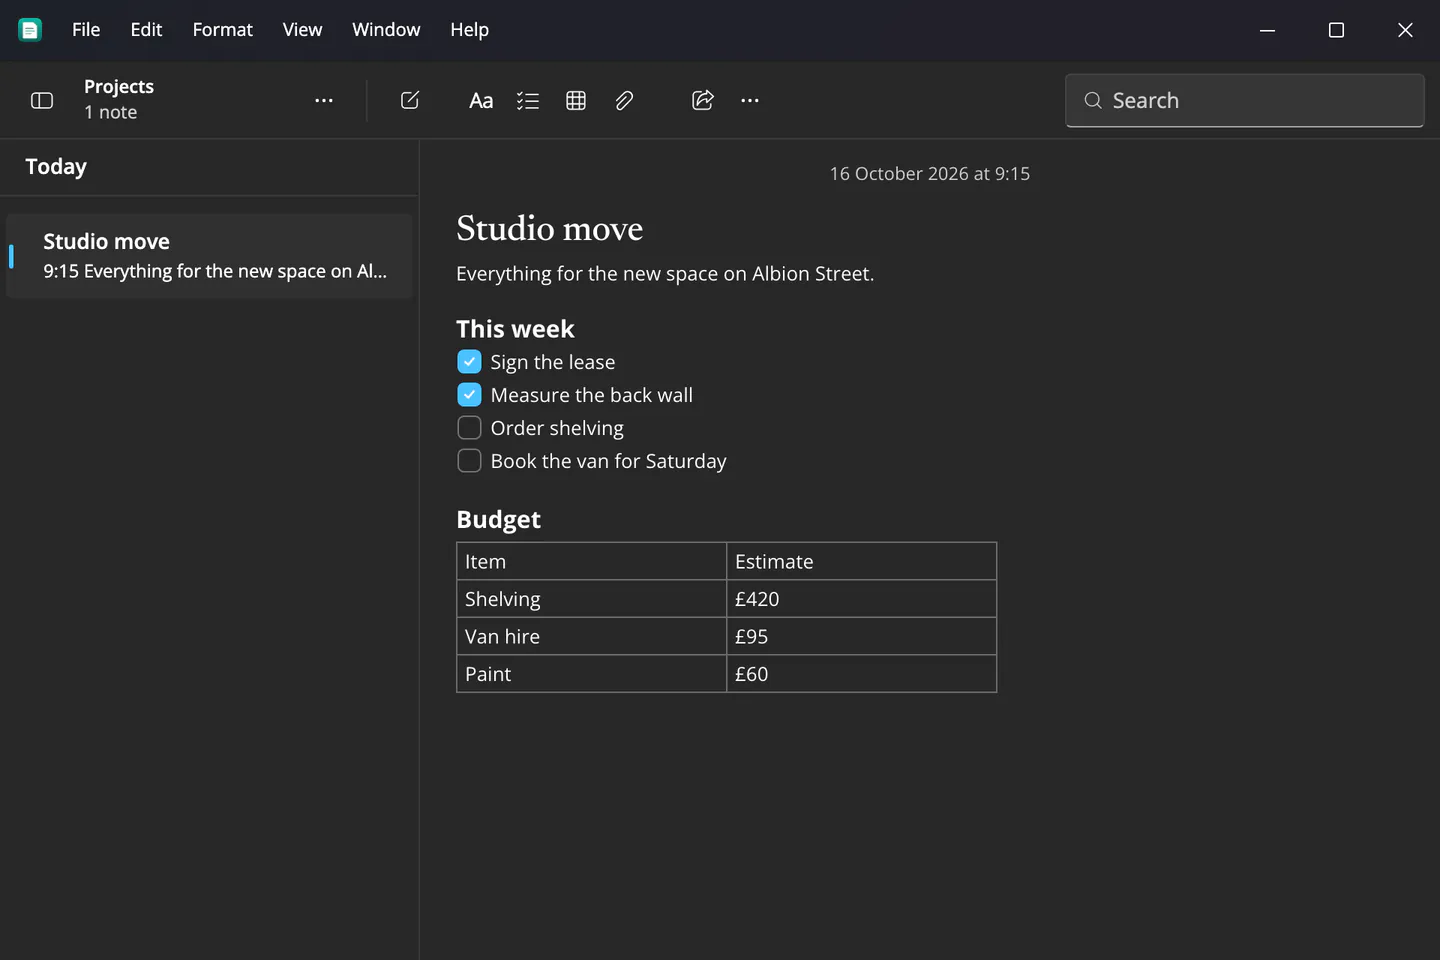The image size is (1440, 960).
Task: Close the notes window
Action: 1405,30
